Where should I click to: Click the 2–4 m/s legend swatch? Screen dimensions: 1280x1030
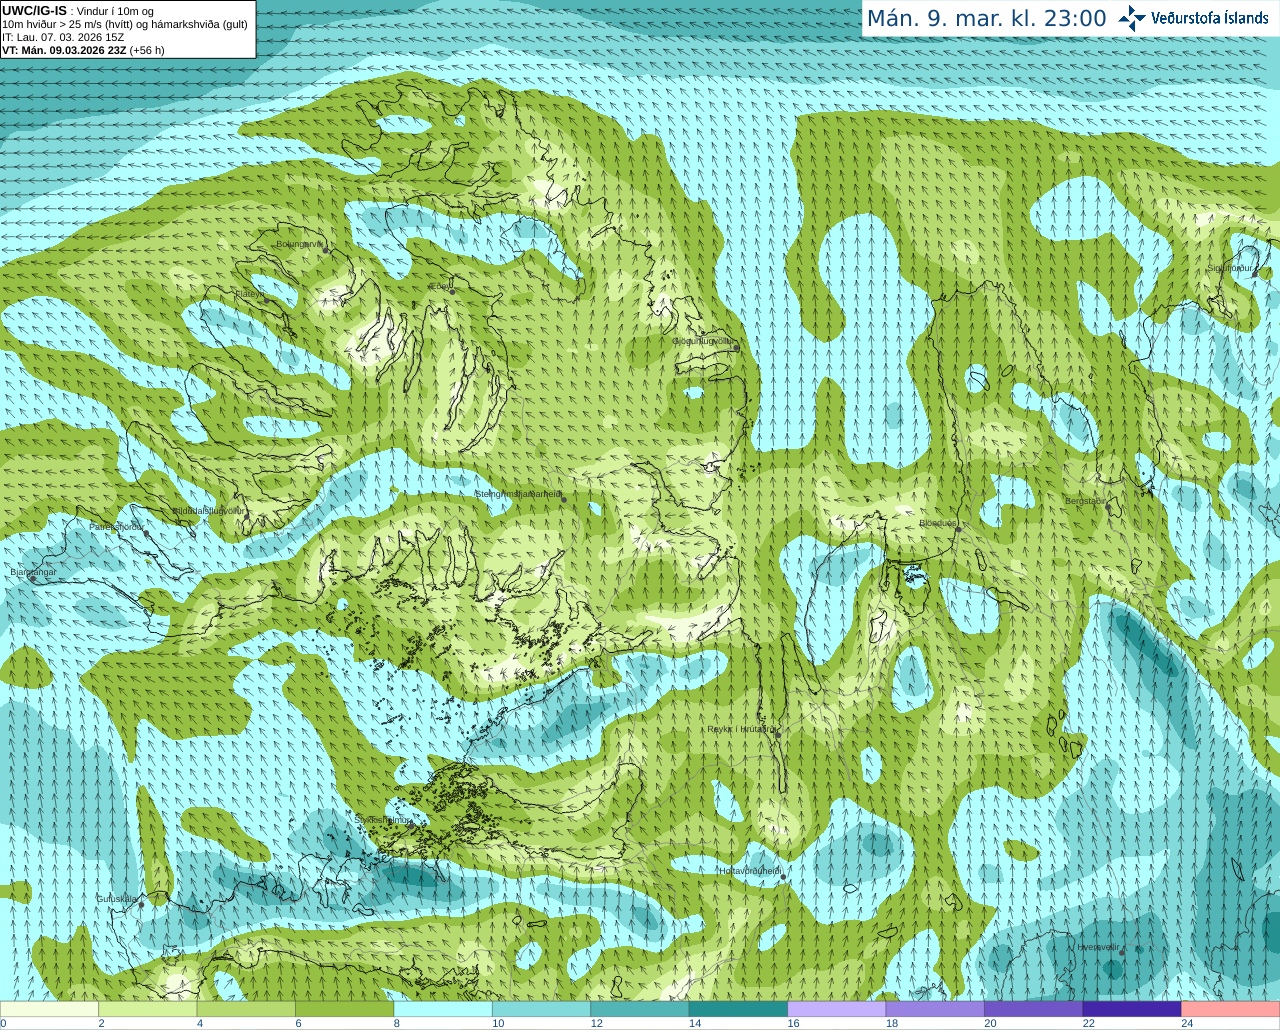148,1009
